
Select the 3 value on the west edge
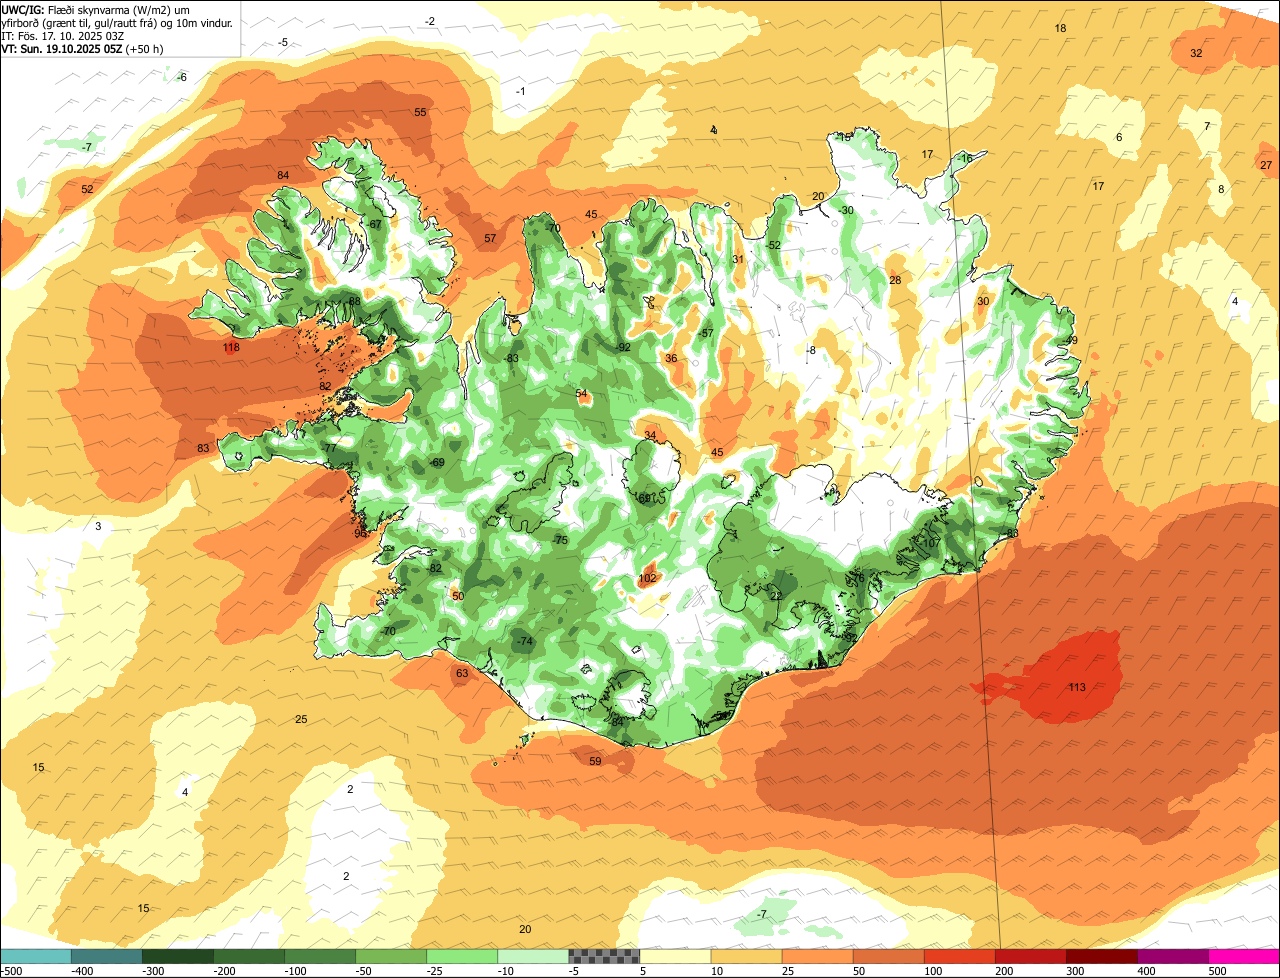[x=98, y=526]
